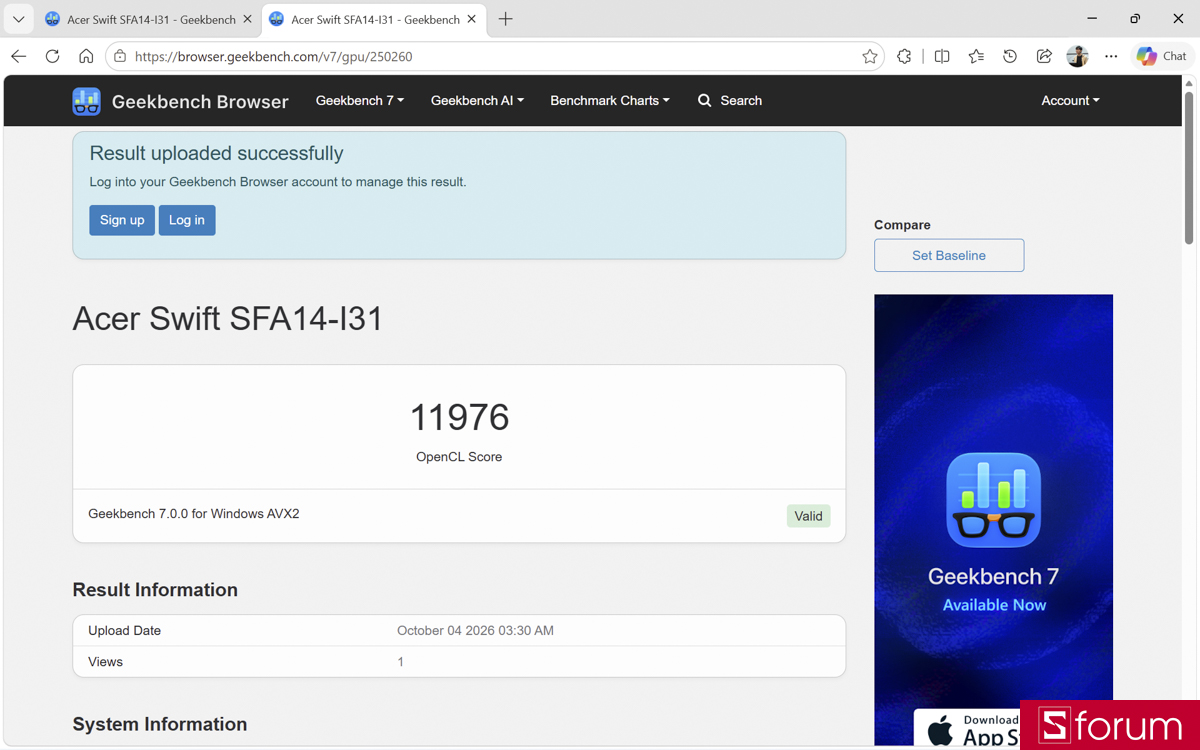Screen dimensions: 1200x750
Task: Enable split screen view icon
Action: 942,57
